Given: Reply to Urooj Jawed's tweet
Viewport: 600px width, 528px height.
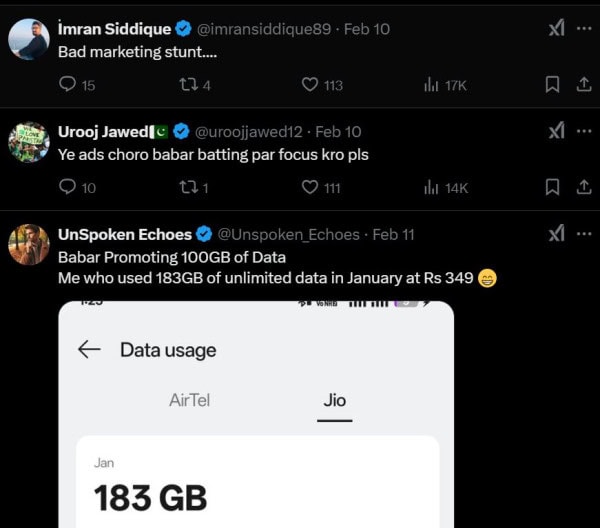Looking at the screenshot, I should (68, 187).
